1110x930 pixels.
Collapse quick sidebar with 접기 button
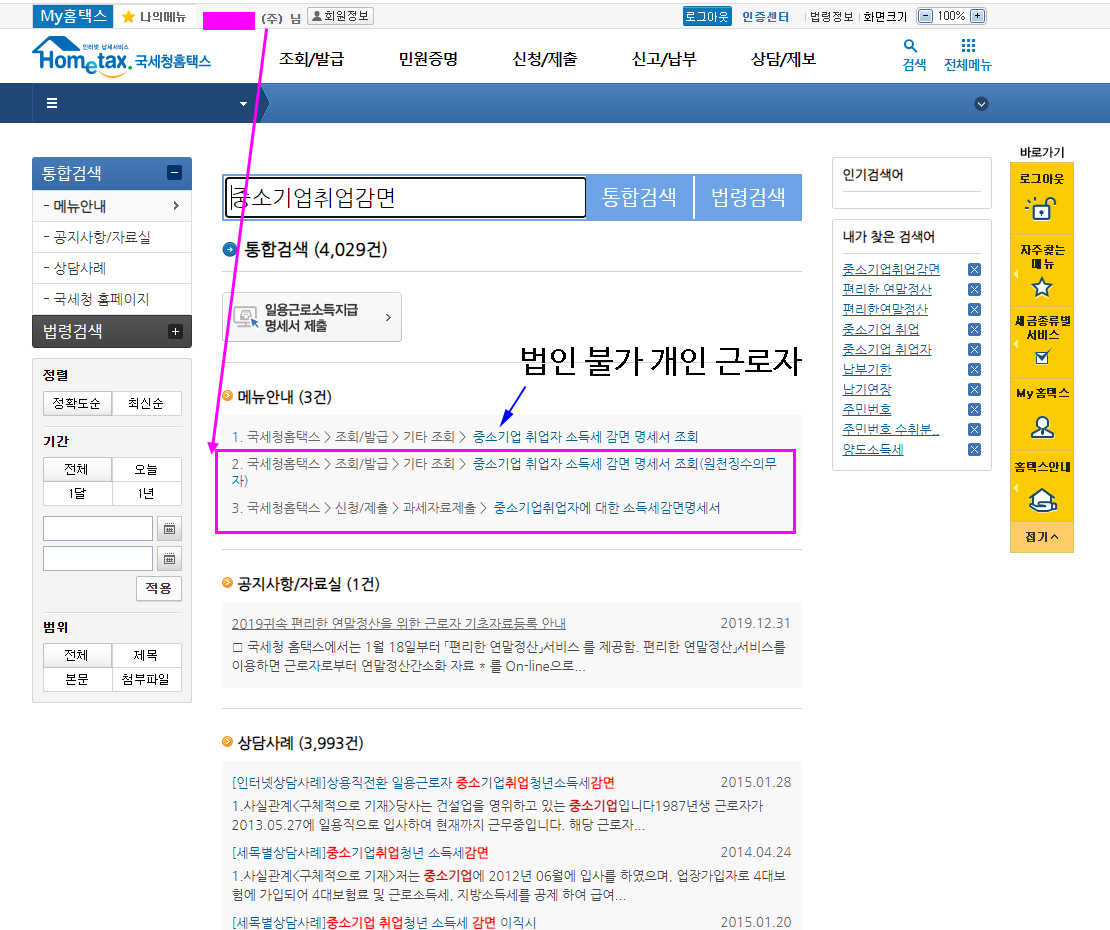1041,537
